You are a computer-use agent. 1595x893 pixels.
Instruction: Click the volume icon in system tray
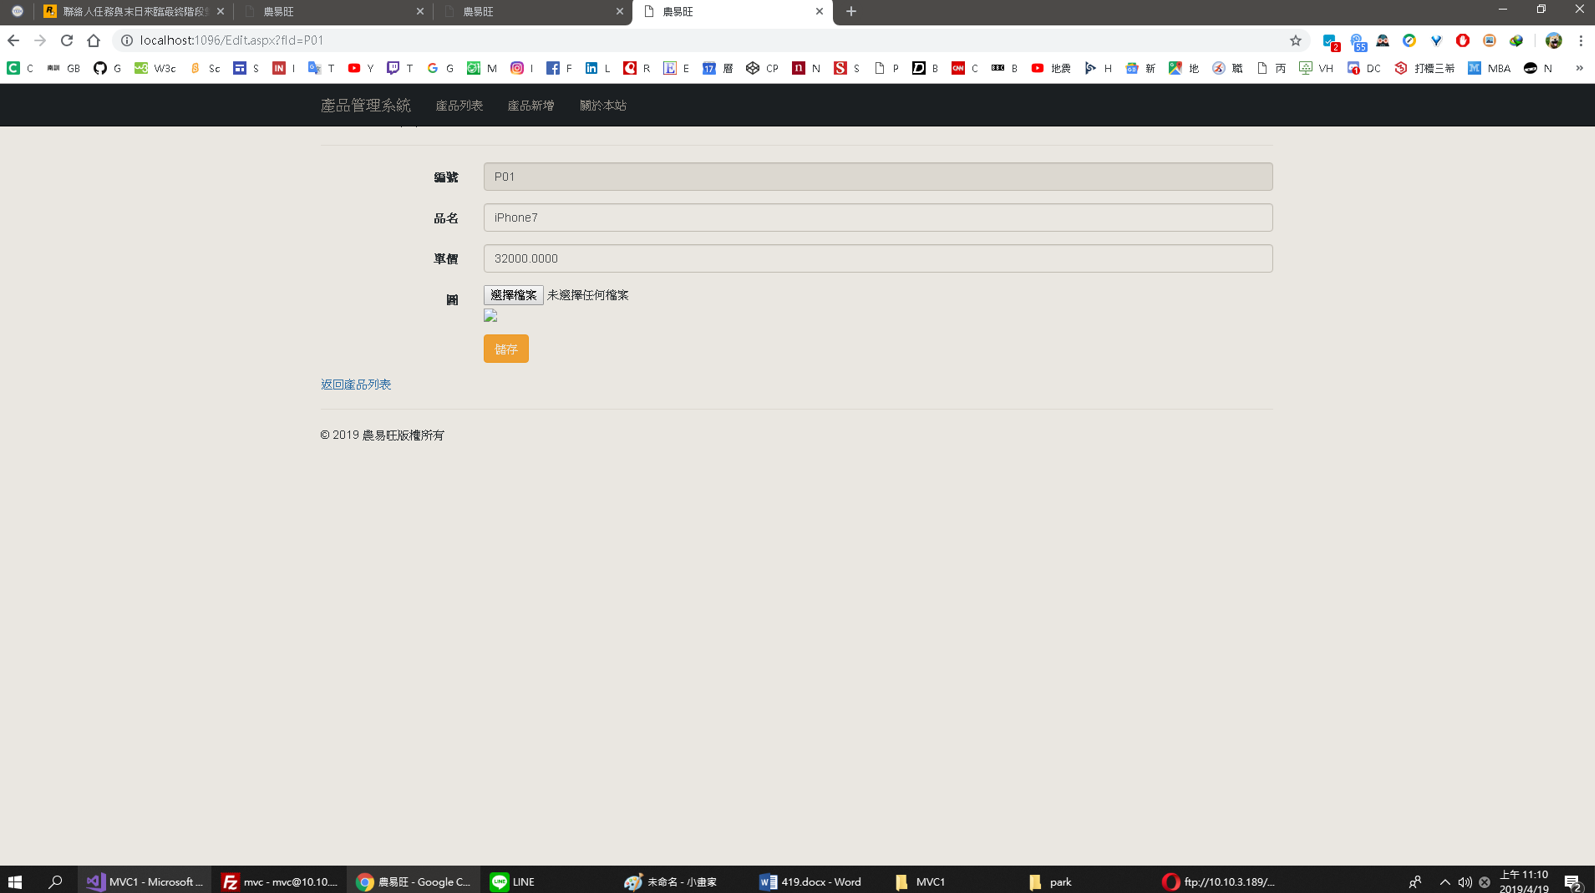1464,882
